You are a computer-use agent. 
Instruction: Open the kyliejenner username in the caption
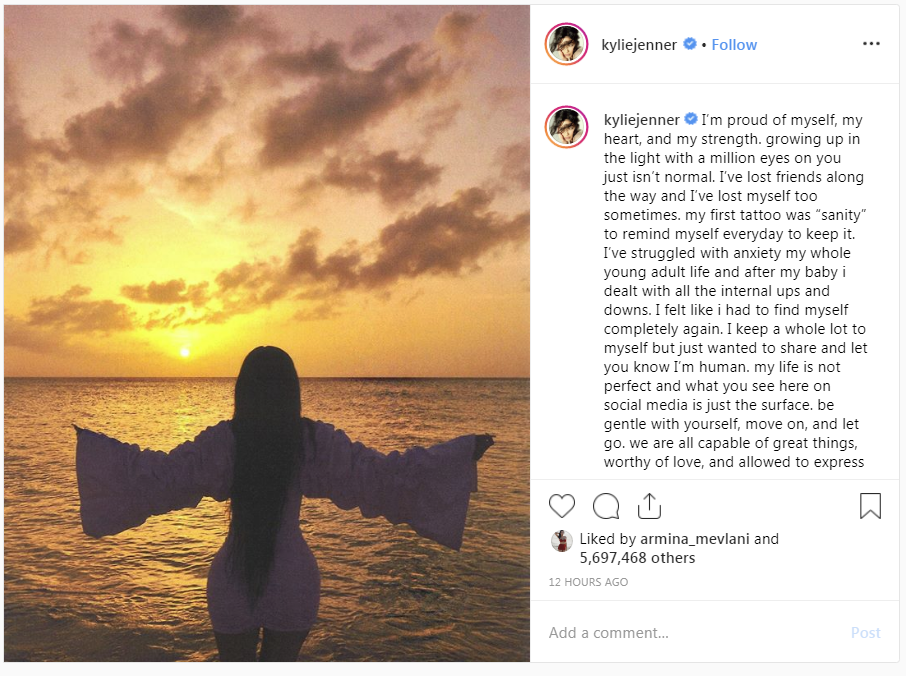click(640, 120)
